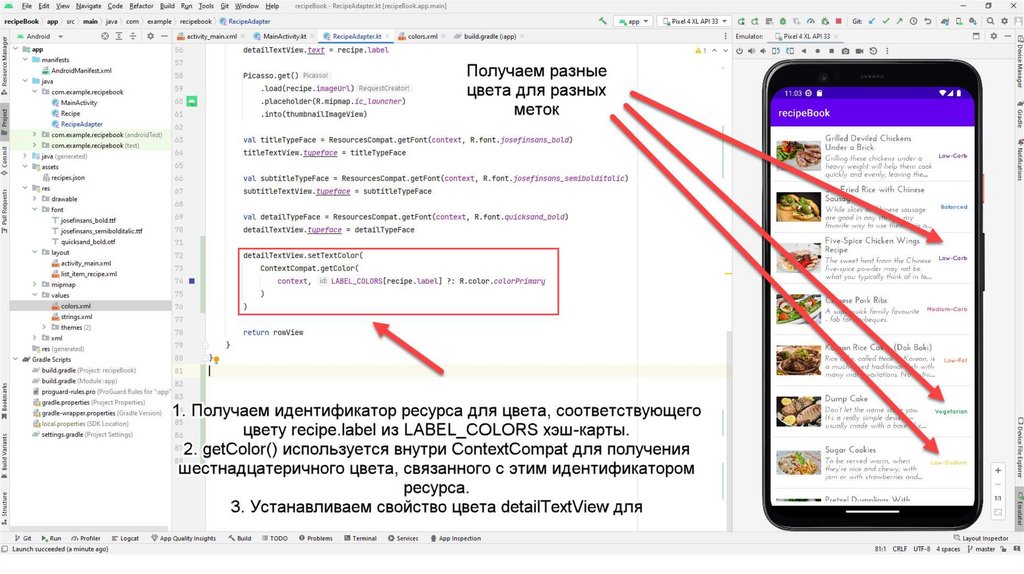Click emulator power button icon
Viewport: 1024px width, 574px height.
[739, 51]
